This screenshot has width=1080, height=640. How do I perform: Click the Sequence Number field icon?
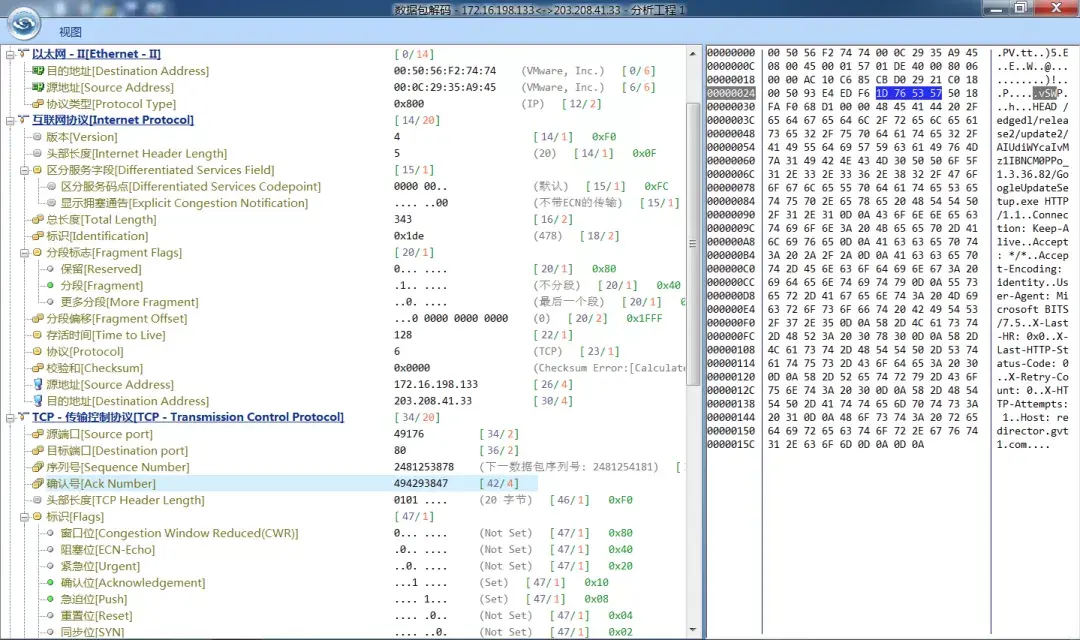point(38,467)
